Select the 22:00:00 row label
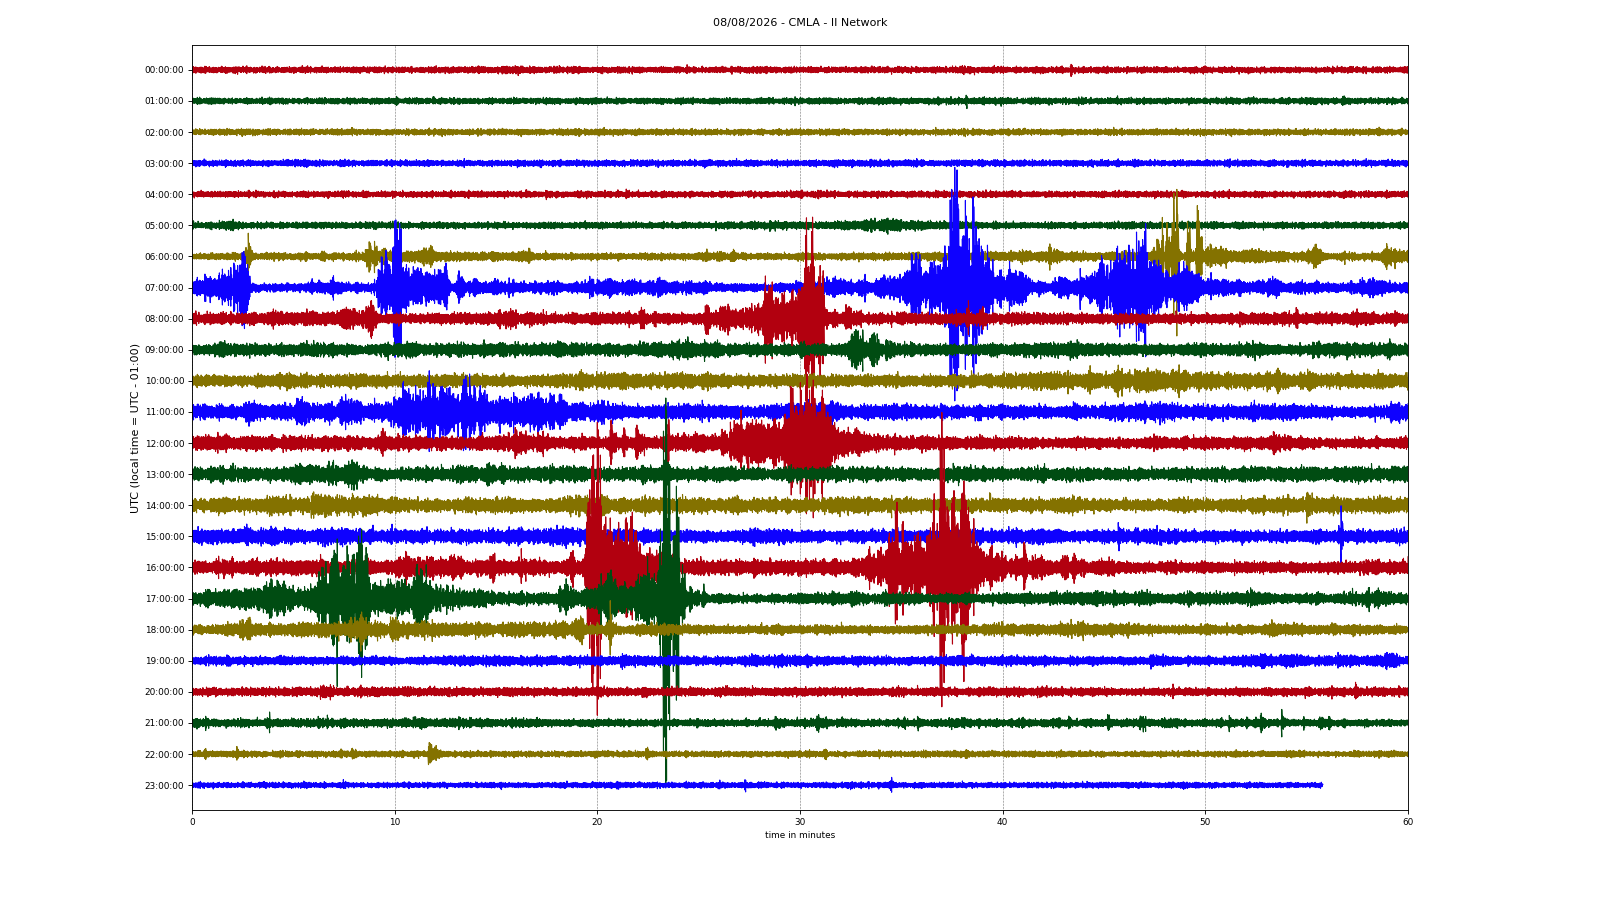This screenshot has height=900, width=1600. point(164,754)
